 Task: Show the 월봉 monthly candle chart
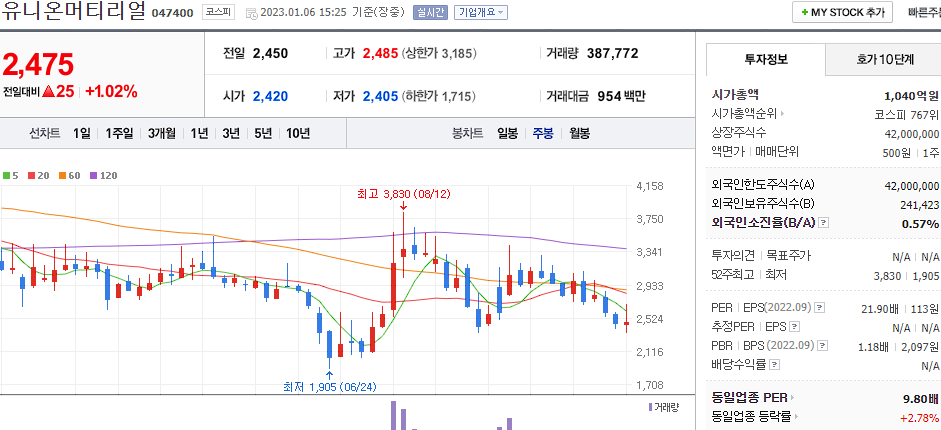580,133
